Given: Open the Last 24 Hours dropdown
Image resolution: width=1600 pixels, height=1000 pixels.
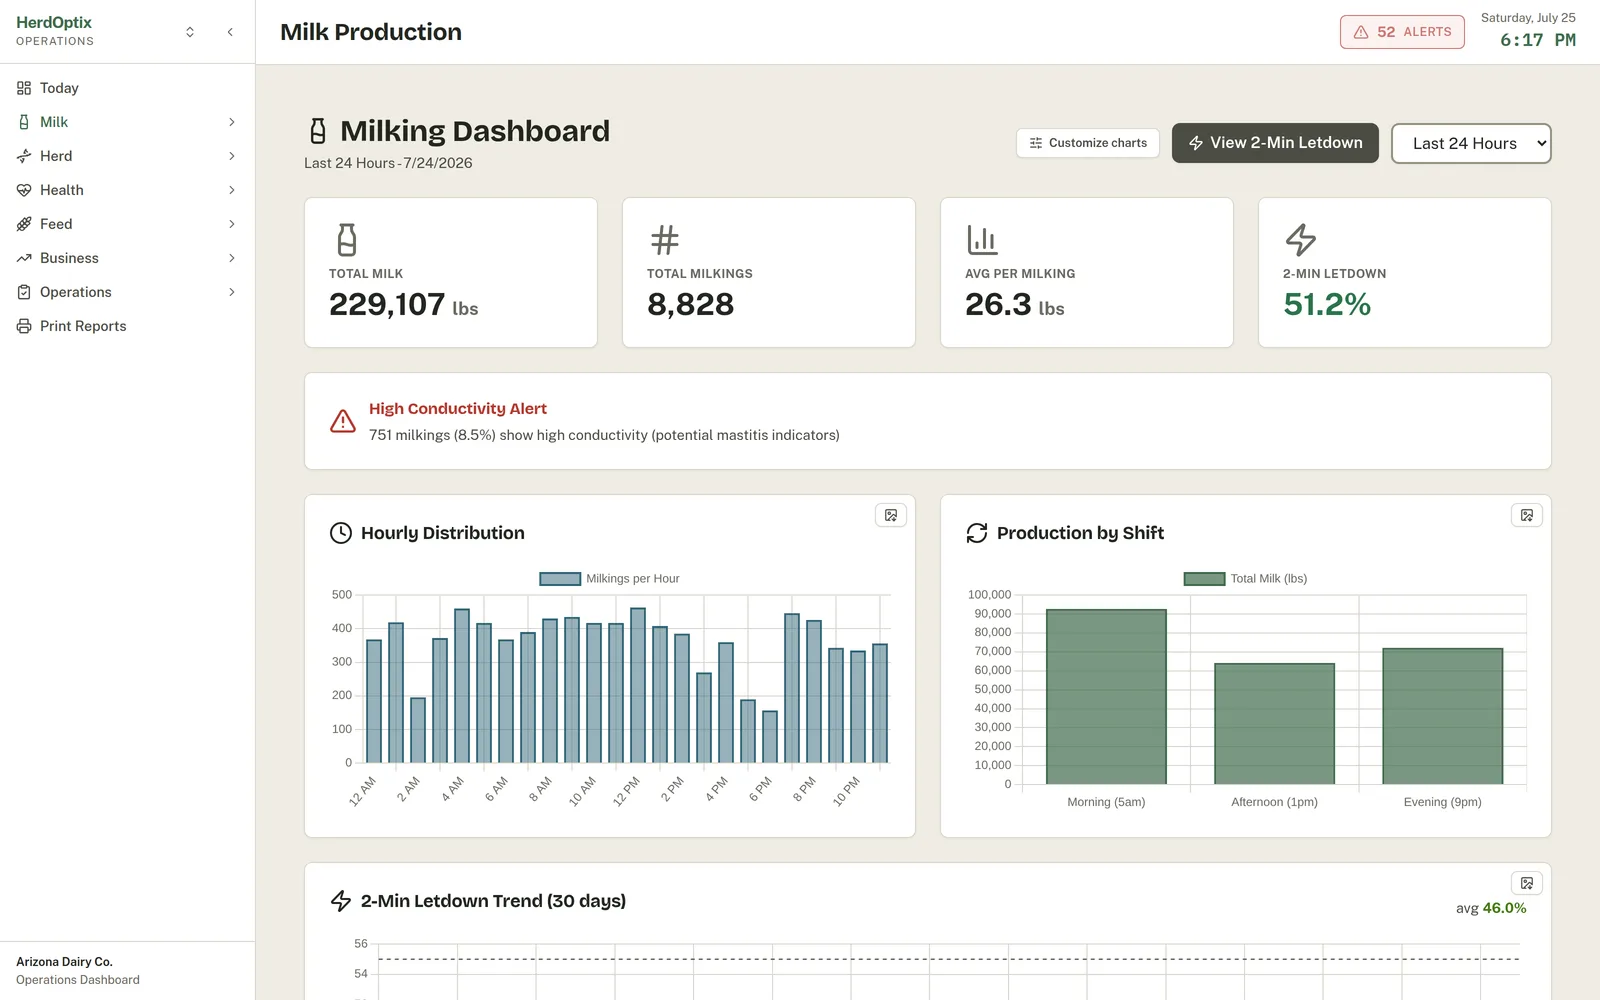Looking at the screenshot, I should 1471,143.
